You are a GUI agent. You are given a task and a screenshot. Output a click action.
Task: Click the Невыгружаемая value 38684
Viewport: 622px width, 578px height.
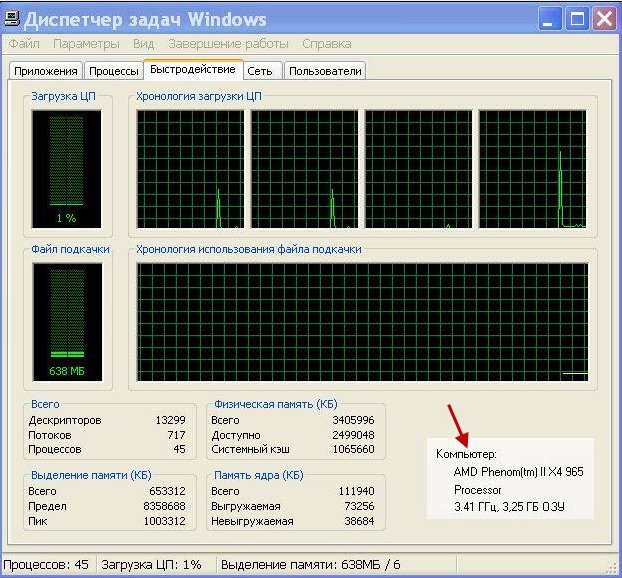[359, 521]
